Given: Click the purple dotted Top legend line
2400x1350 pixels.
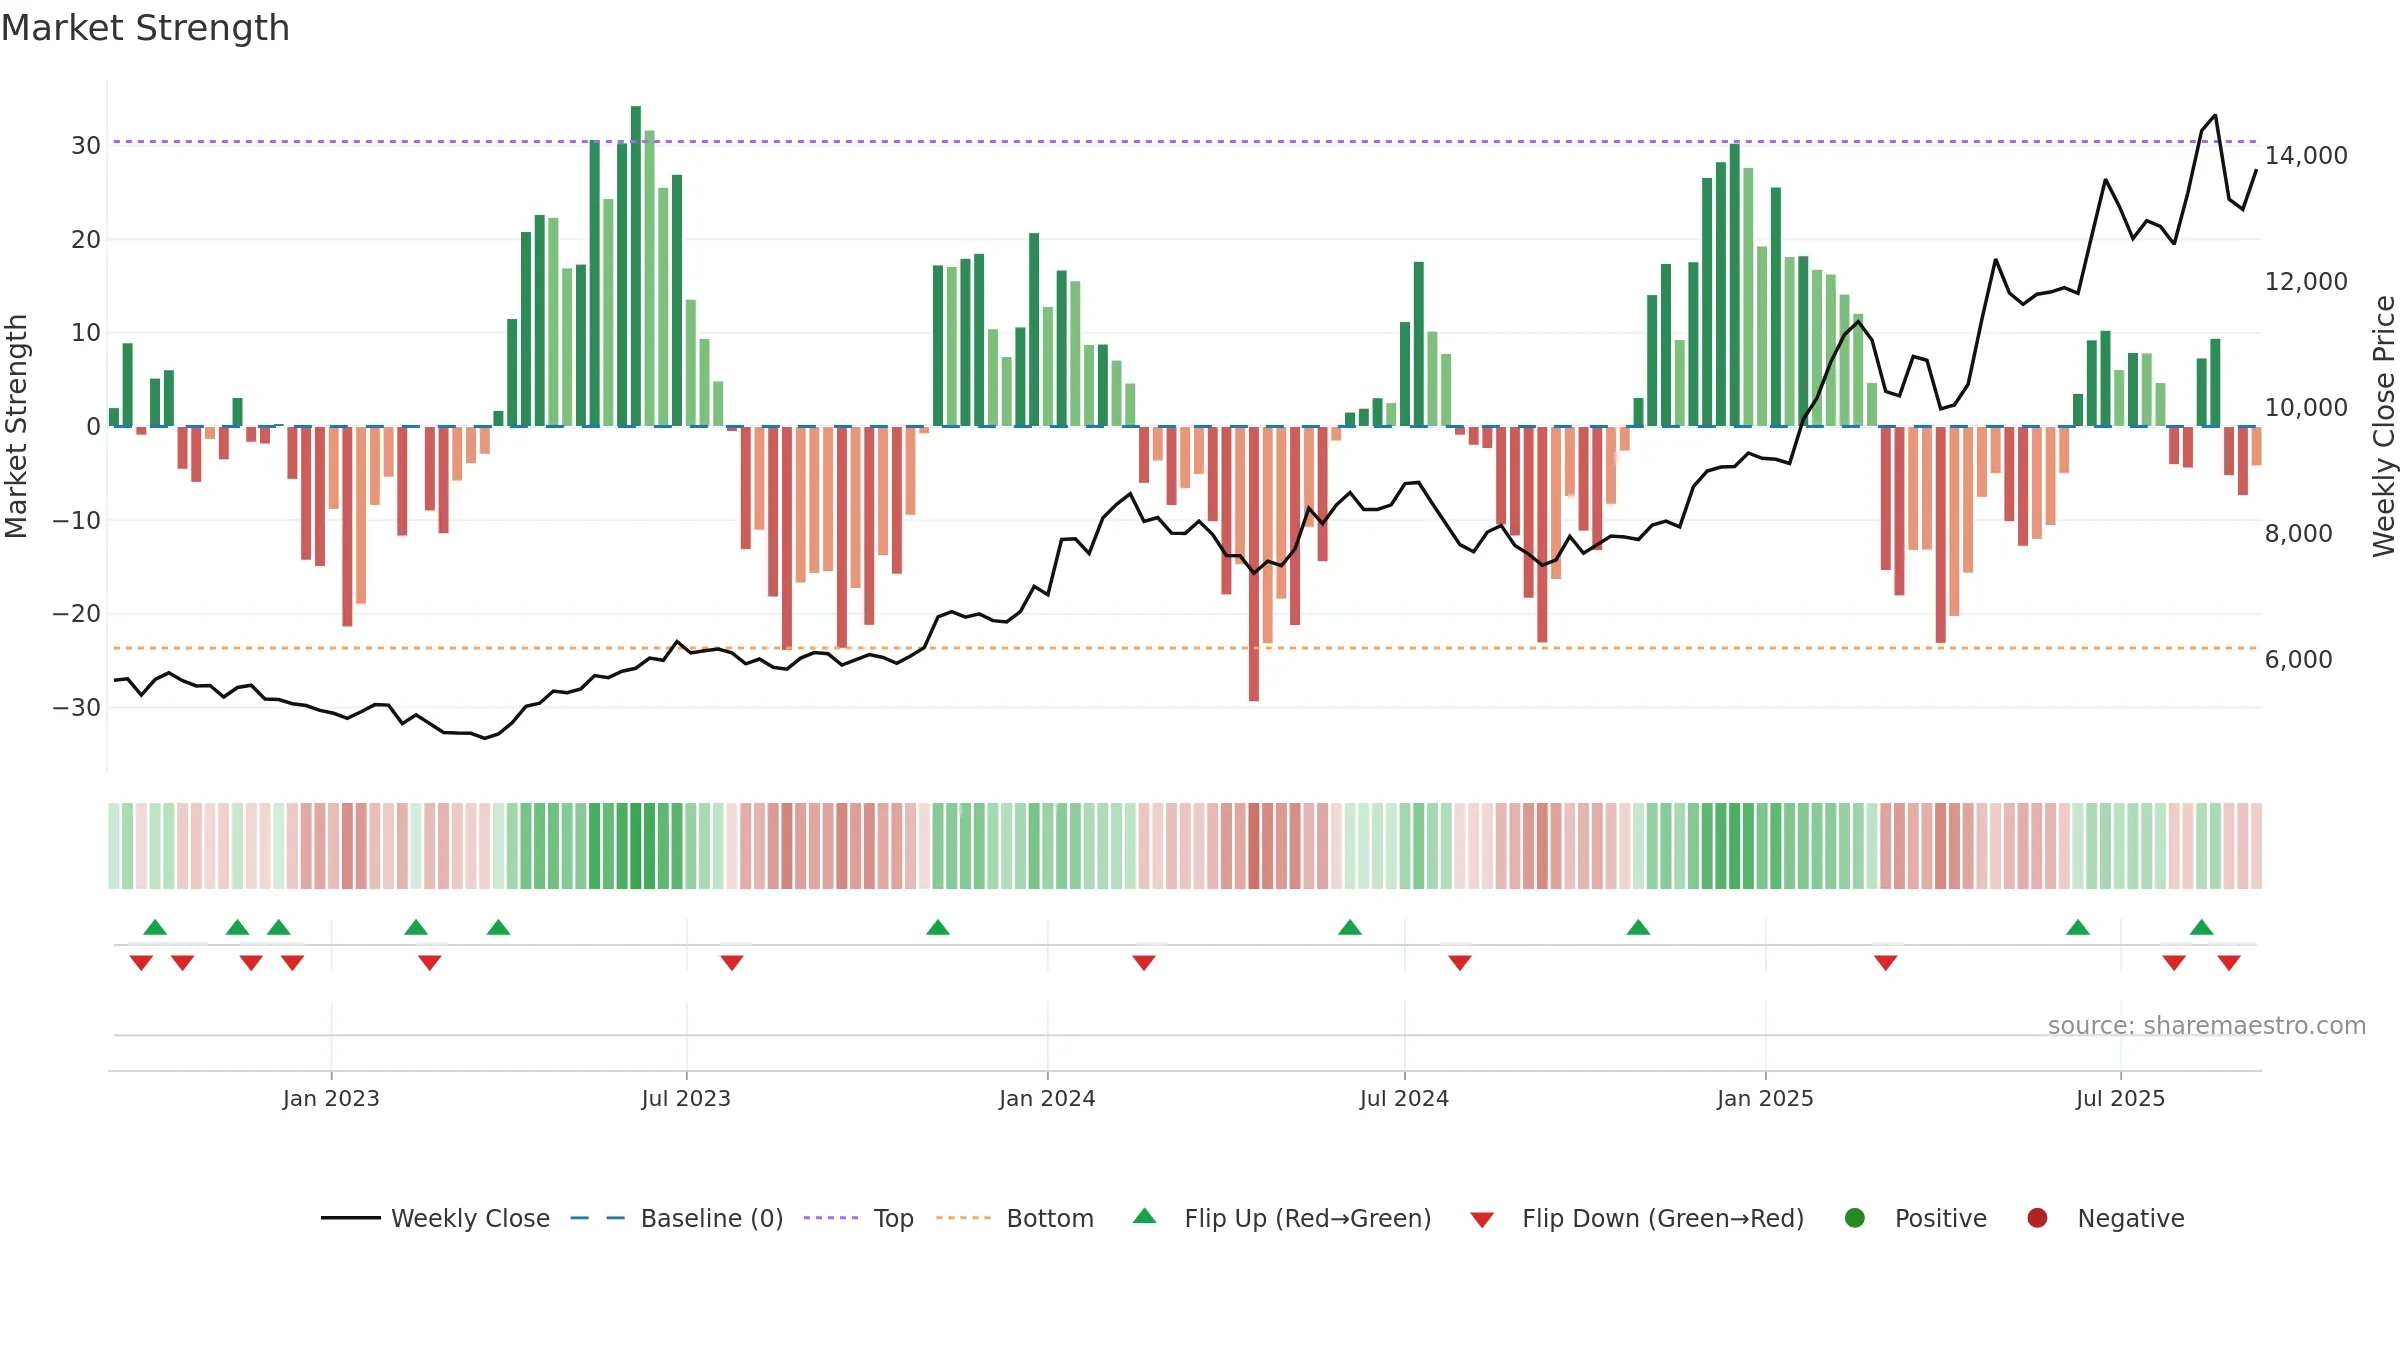Looking at the screenshot, I should click(x=831, y=1218).
